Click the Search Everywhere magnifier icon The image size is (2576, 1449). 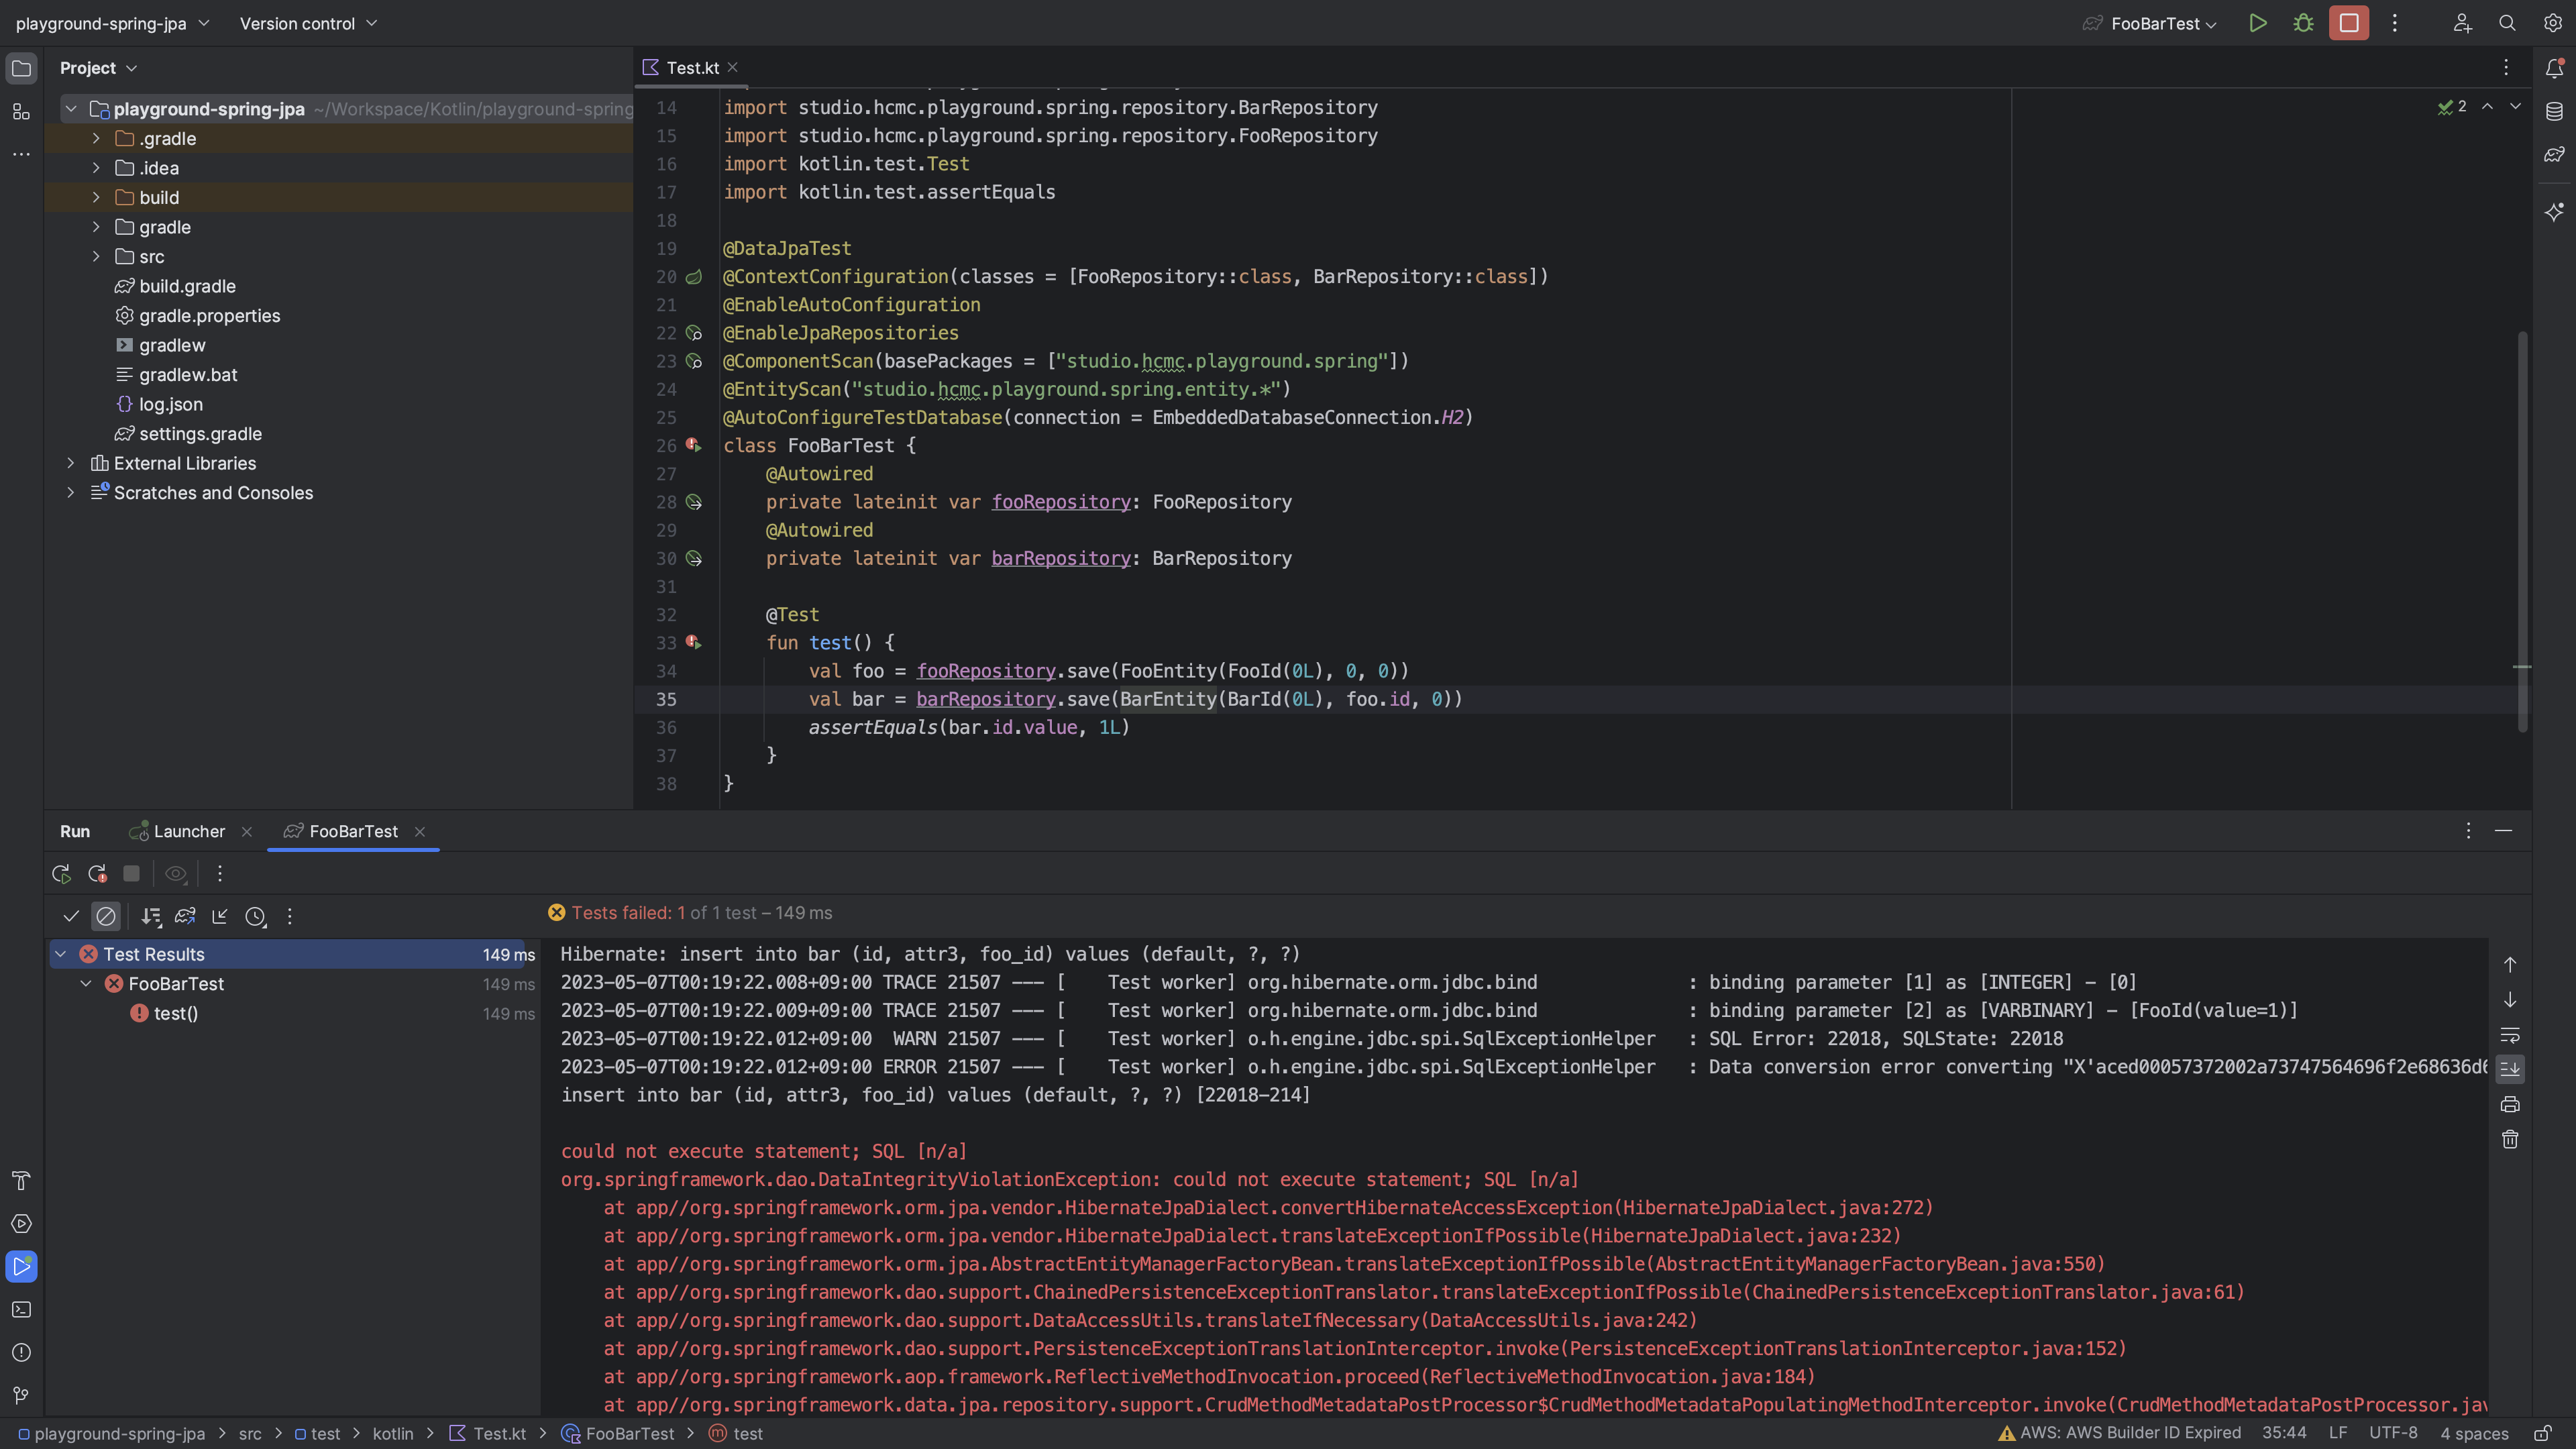(2507, 23)
